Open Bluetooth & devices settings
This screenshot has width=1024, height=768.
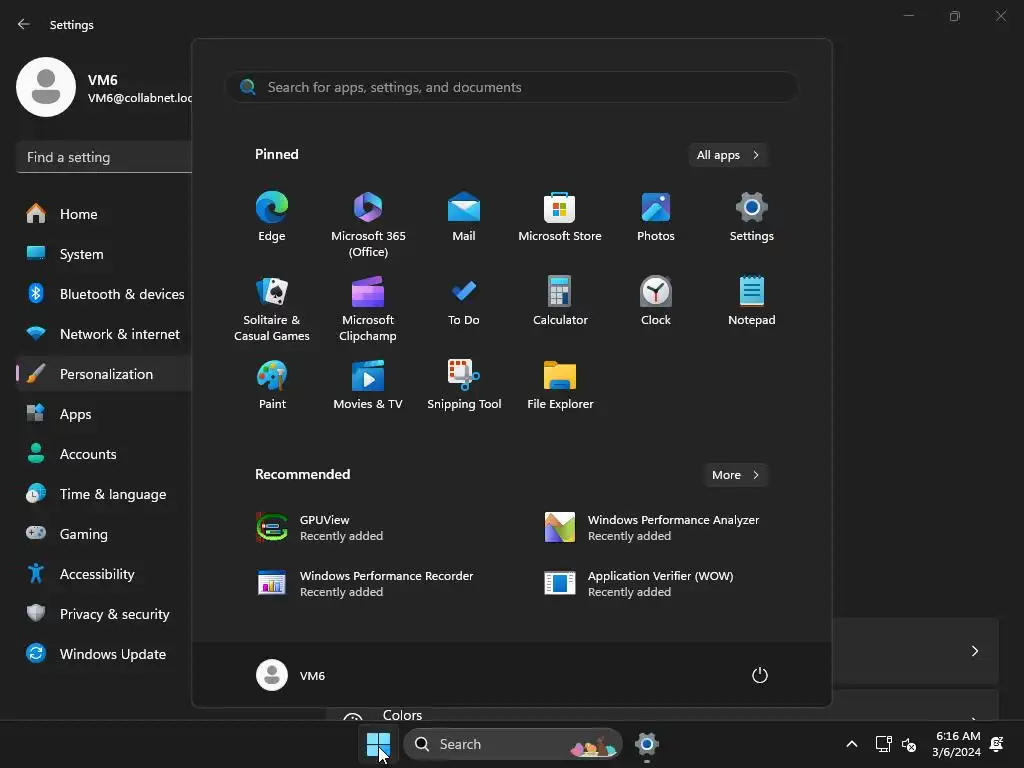[104, 294]
